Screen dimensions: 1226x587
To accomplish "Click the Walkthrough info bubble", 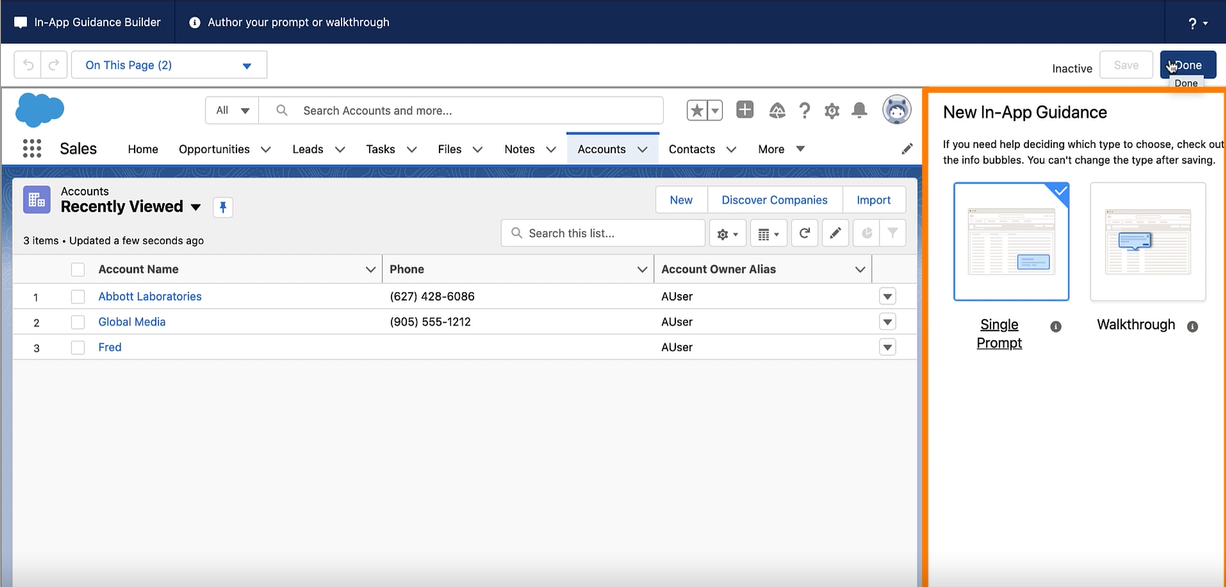I will [1192, 326].
